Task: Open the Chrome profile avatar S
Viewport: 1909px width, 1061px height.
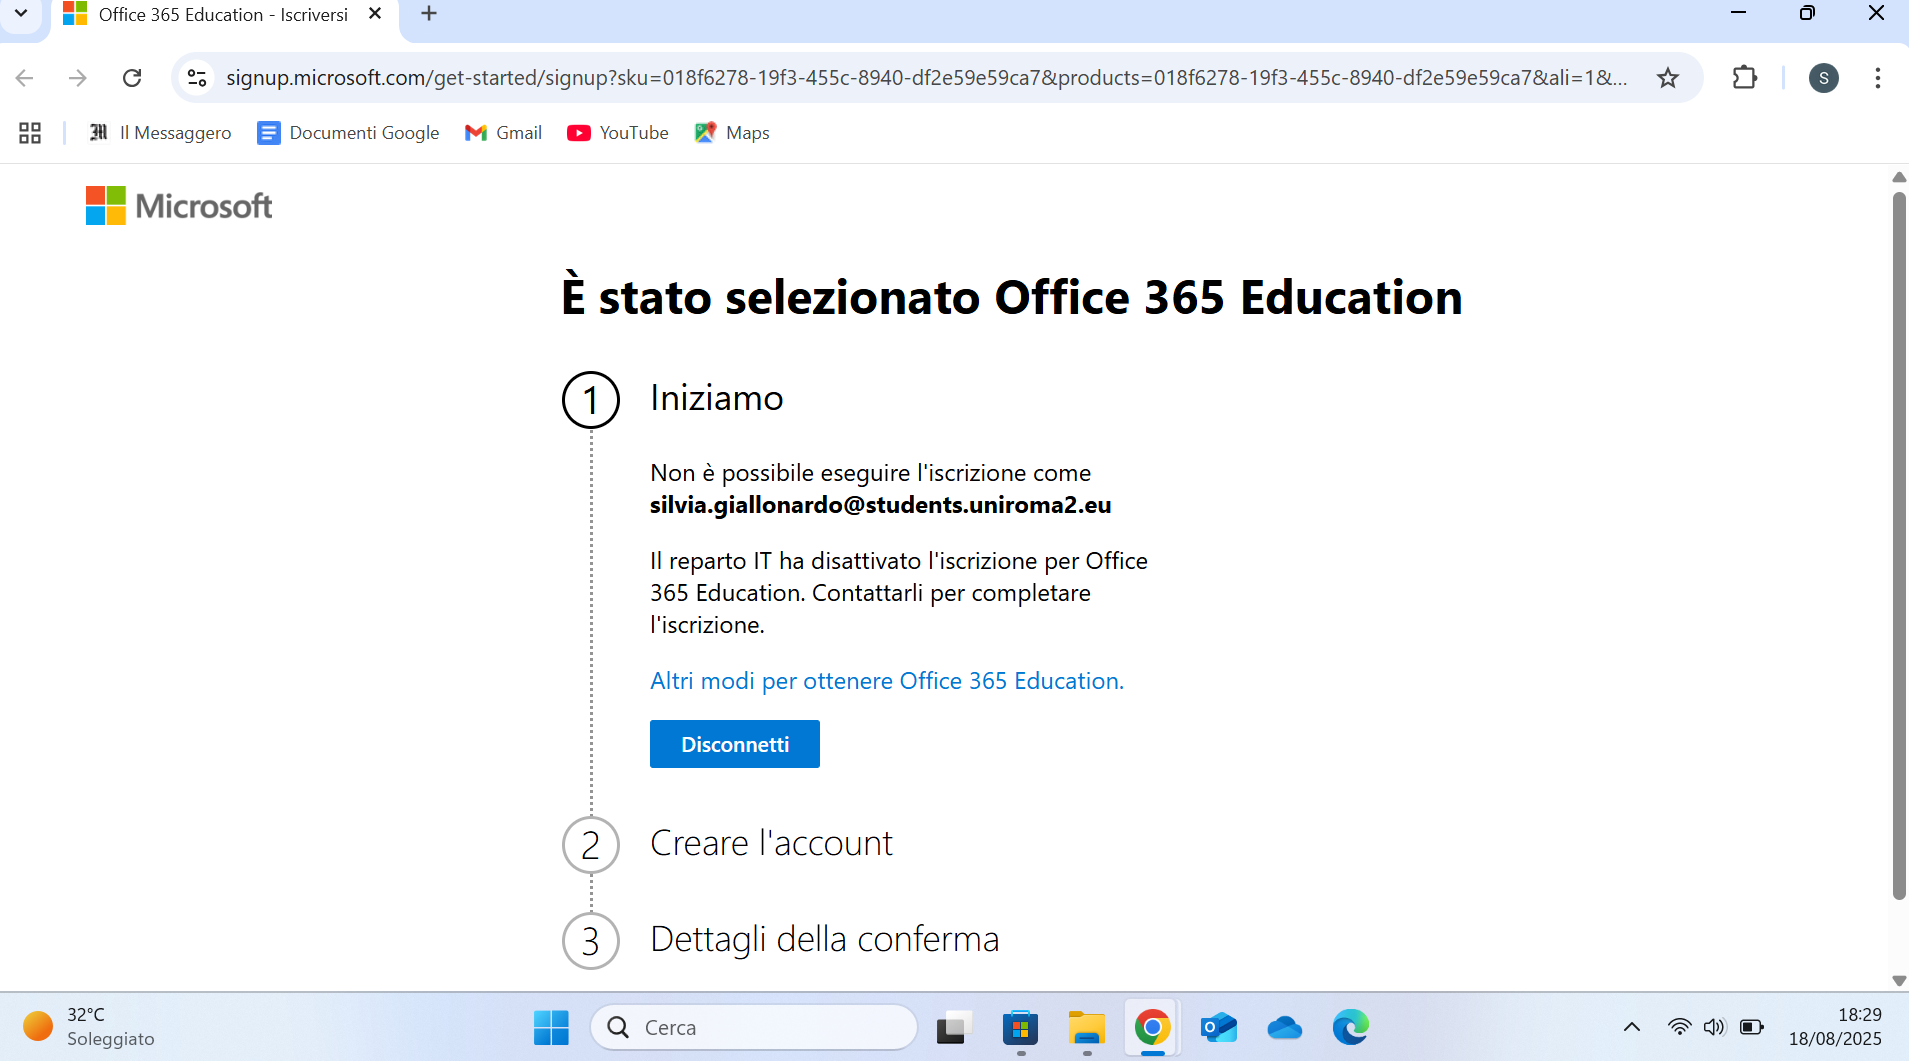Action: point(1824,78)
